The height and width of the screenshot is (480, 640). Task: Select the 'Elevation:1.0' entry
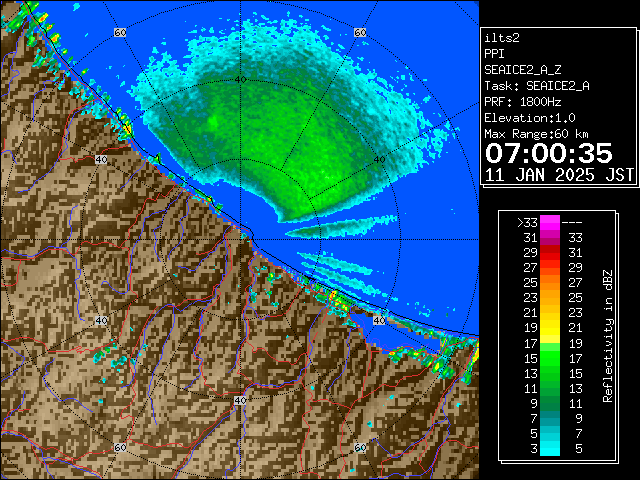tap(530, 118)
